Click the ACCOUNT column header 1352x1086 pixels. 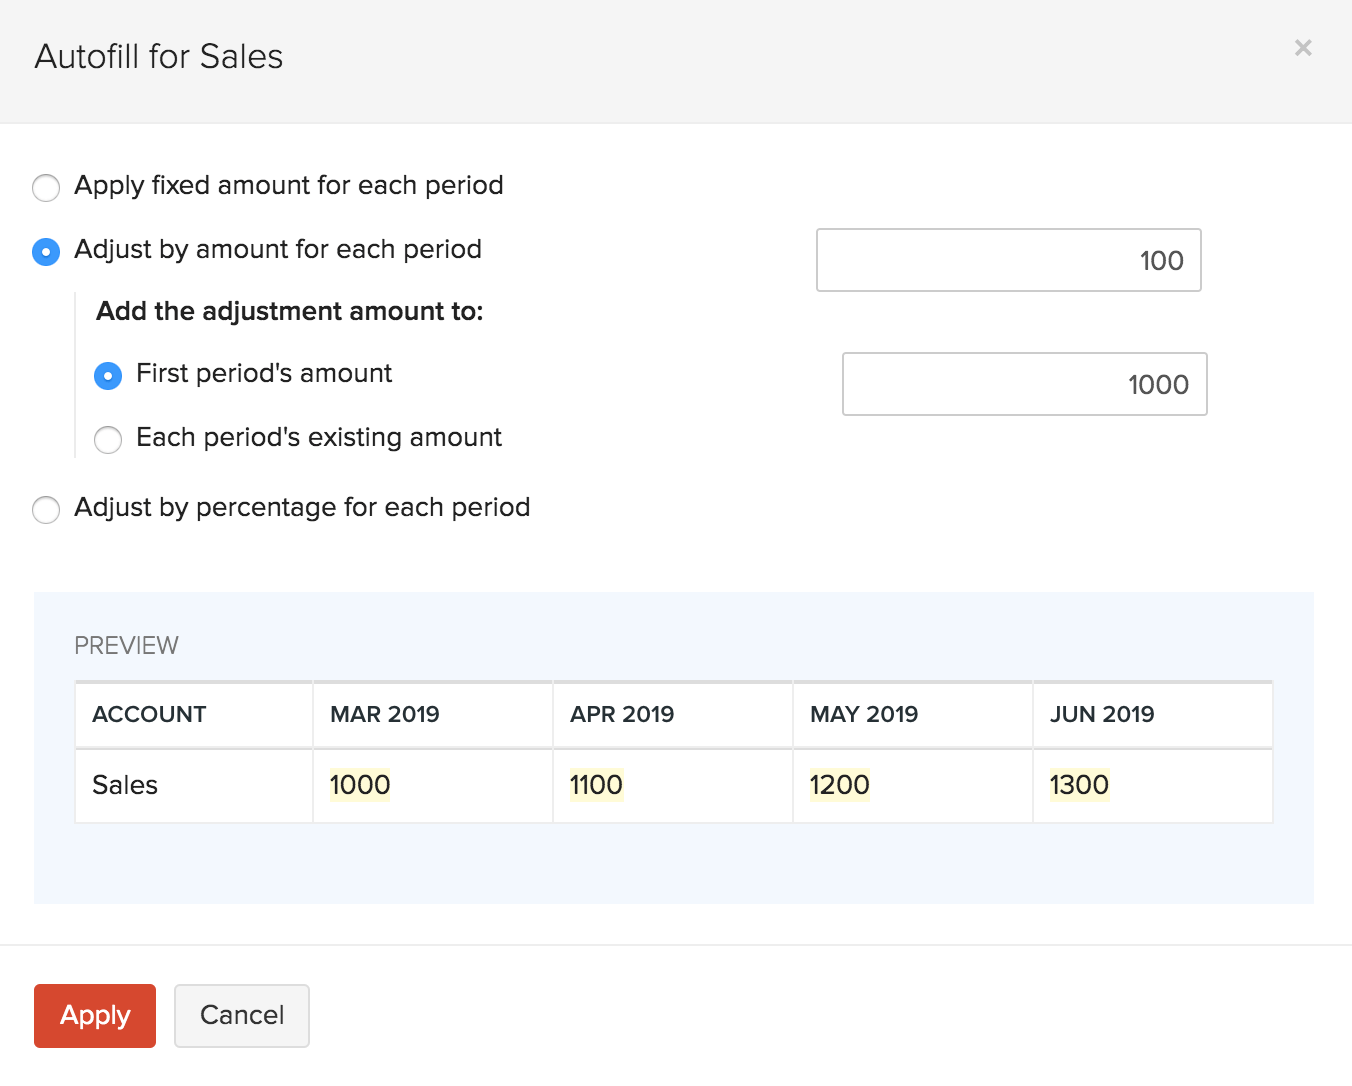(149, 714)
